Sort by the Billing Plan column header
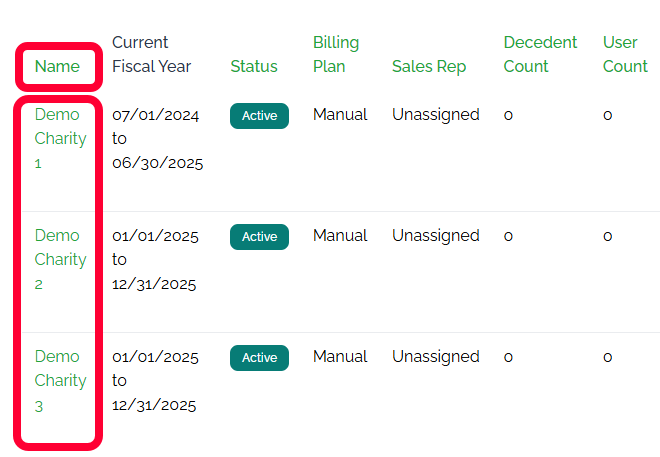This screenshot has height=457, width=660. click(336, 55)
